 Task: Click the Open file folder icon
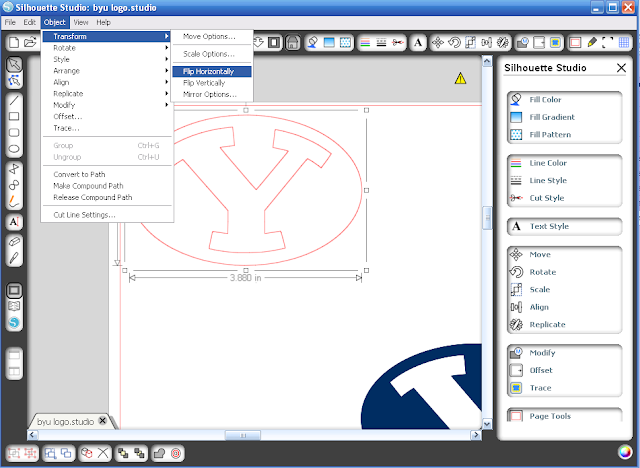pyautogui.click(x=30, y=42)
